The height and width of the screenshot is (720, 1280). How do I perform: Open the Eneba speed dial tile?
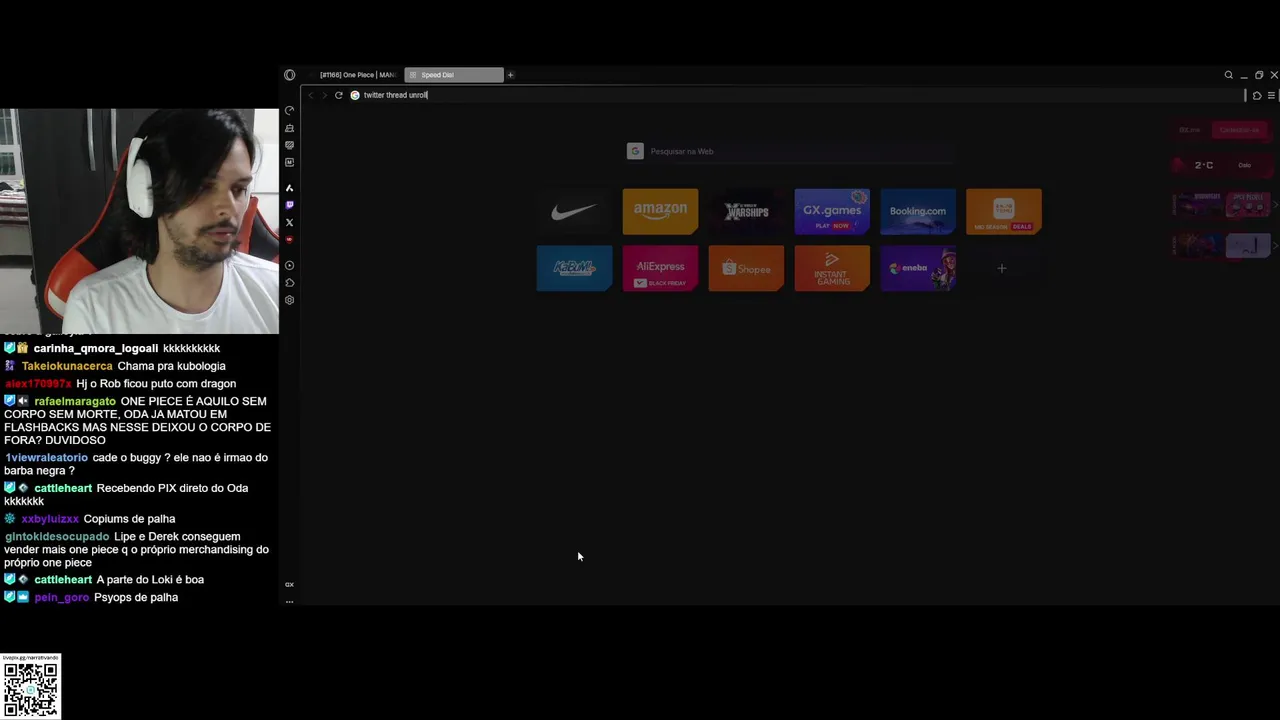click(918, 268)
